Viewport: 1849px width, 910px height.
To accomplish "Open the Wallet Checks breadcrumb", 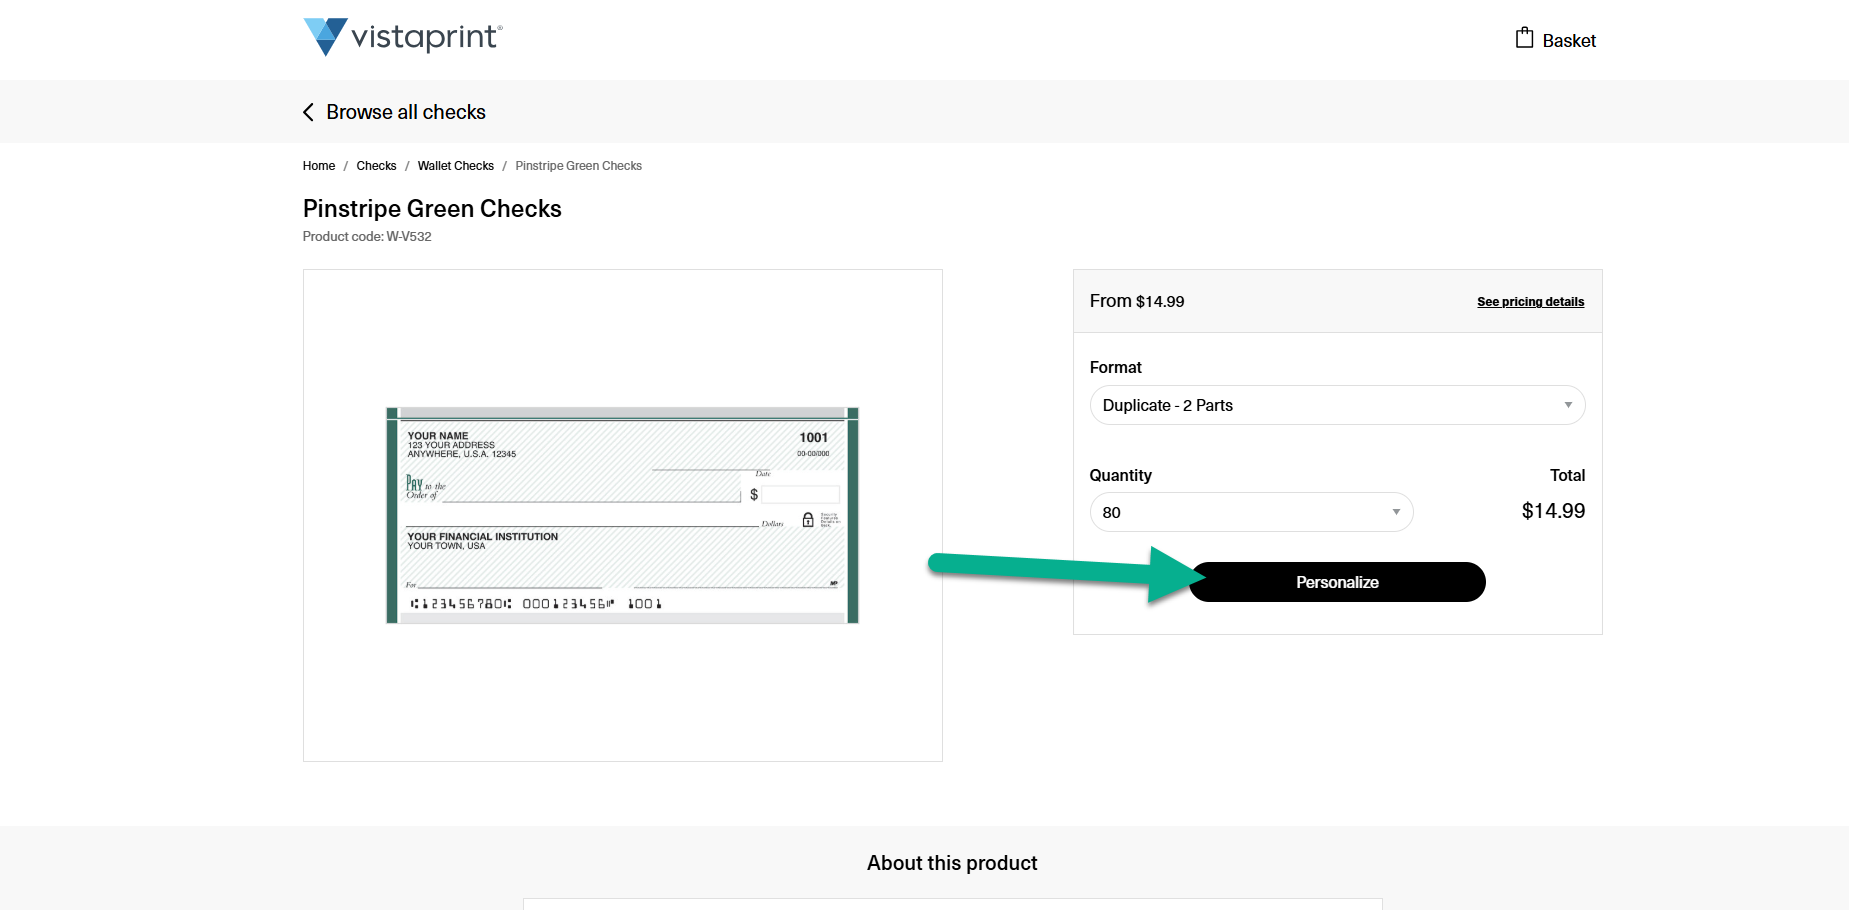I will [456, 166].
